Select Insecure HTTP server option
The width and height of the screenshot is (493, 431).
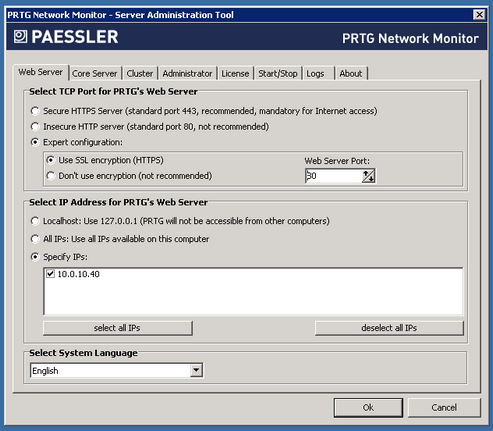coord(35,126)
